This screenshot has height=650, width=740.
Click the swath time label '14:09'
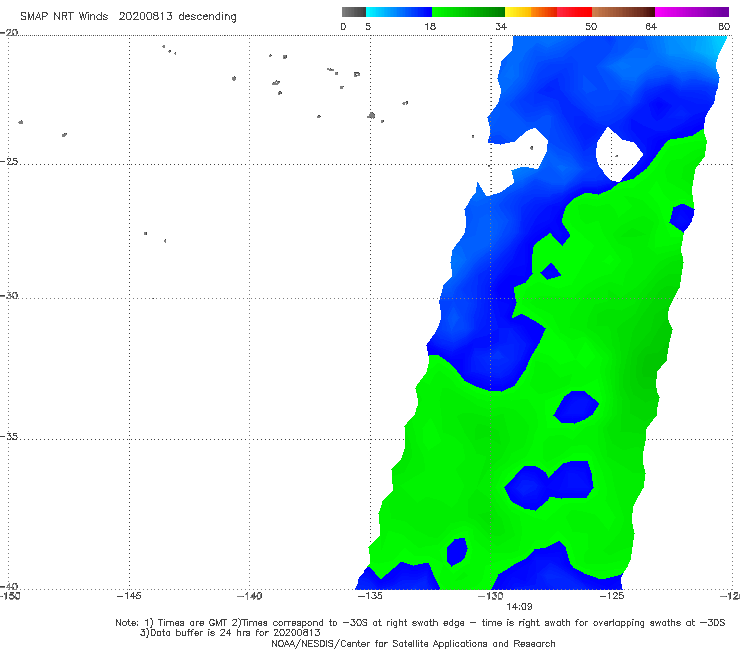pyautogui.click(x=520, y=607)
